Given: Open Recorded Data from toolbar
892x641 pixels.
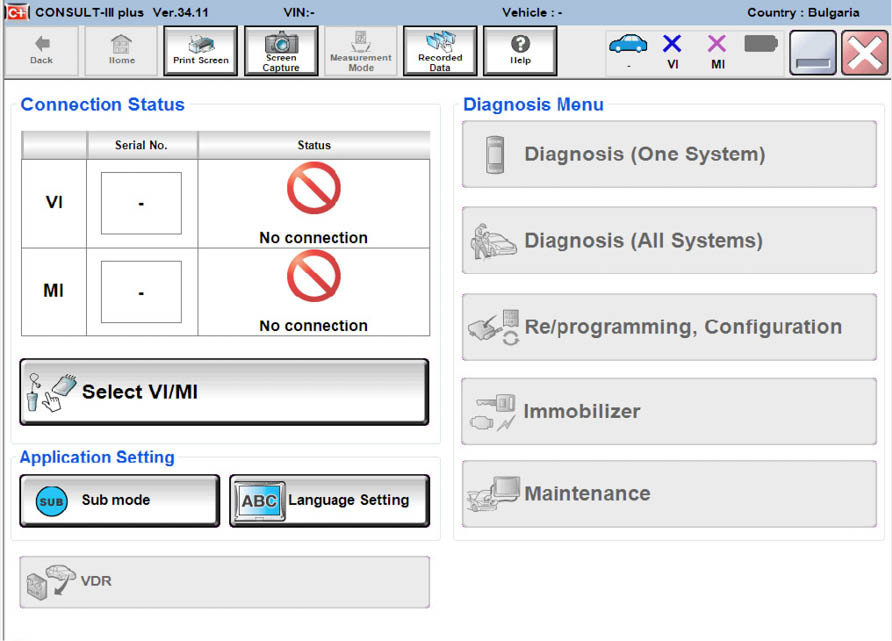Looking at the screenshot, I should (440, 50).
